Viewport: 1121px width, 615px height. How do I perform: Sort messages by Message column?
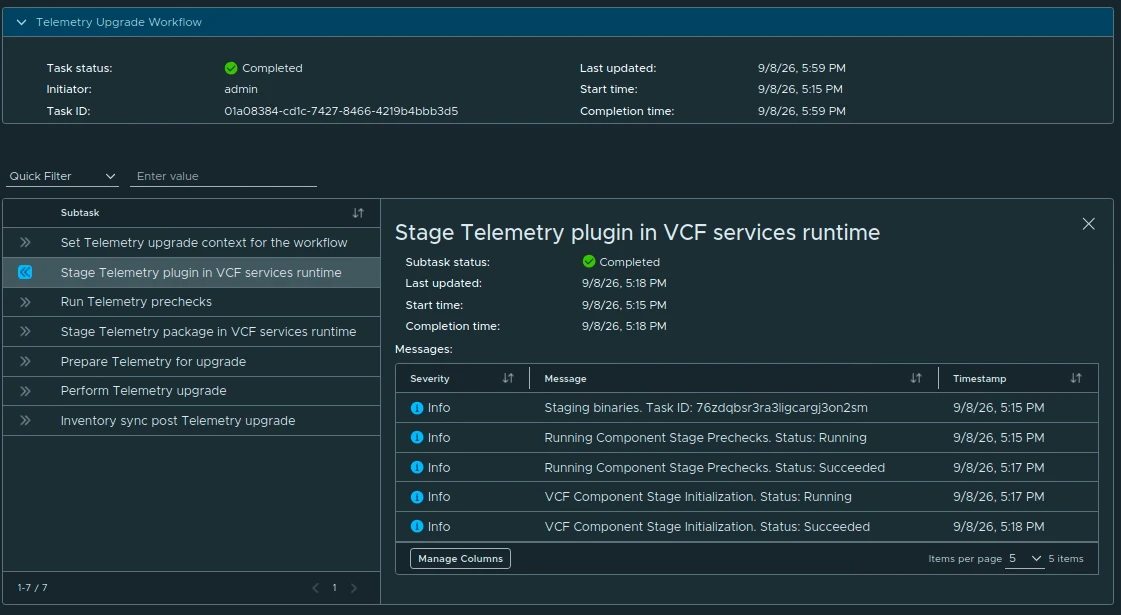pos(917,378)
